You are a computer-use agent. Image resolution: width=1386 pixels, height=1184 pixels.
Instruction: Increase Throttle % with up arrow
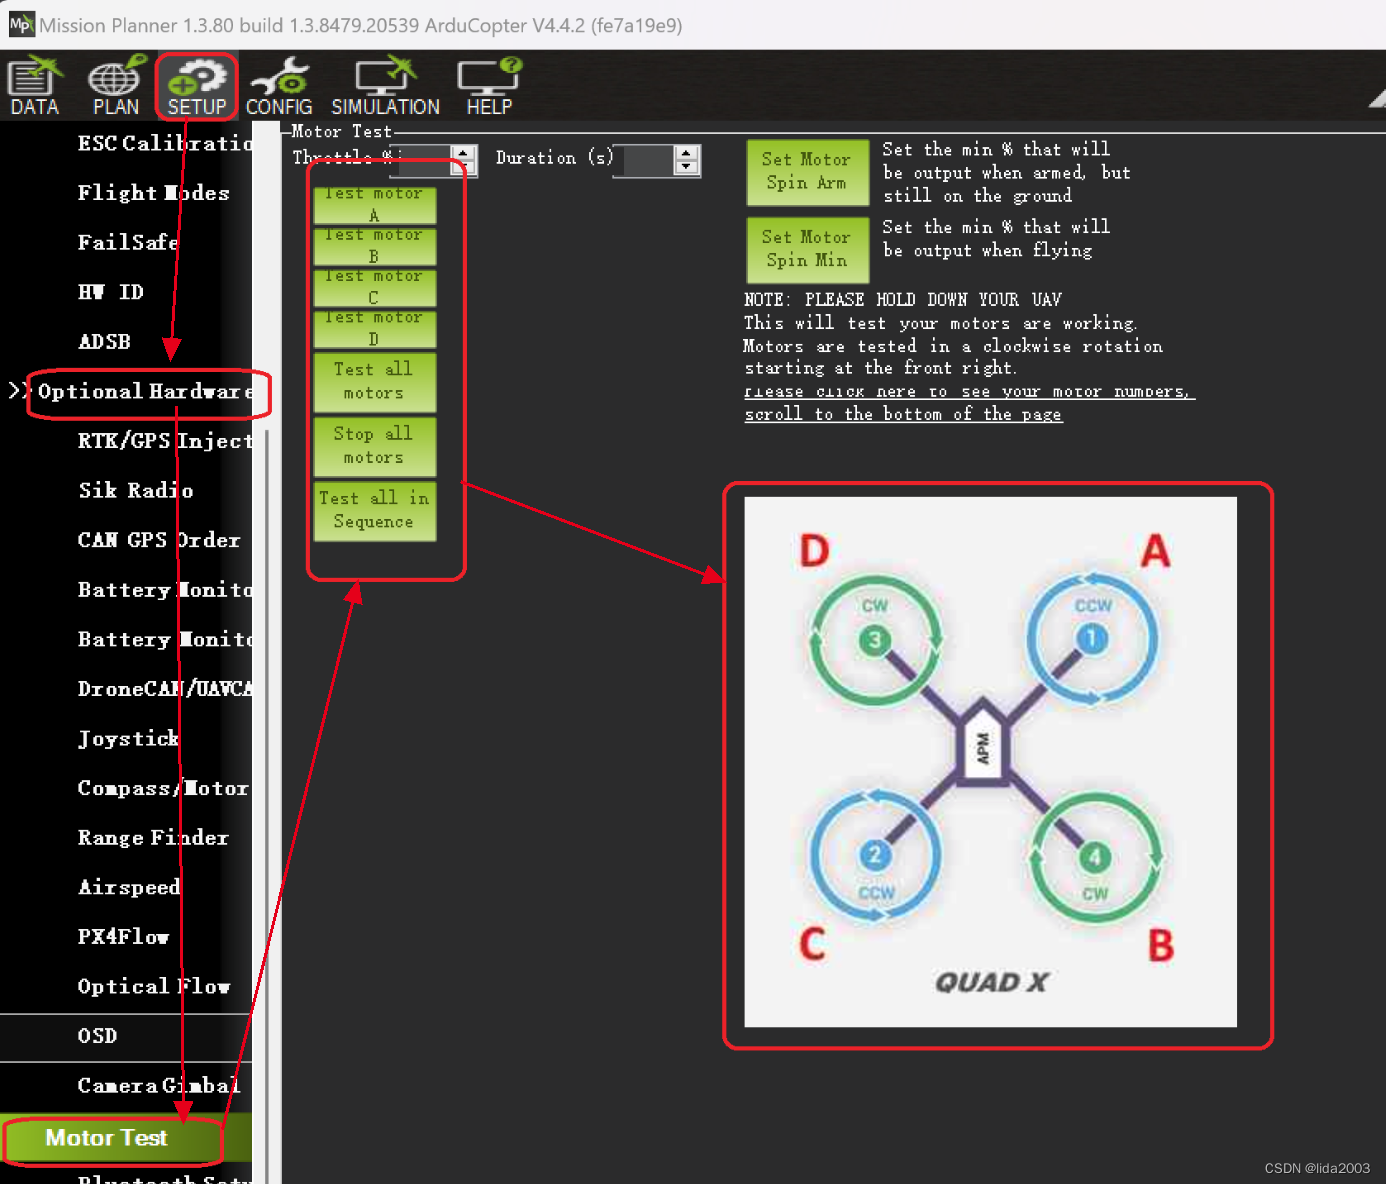pos(463,152)
